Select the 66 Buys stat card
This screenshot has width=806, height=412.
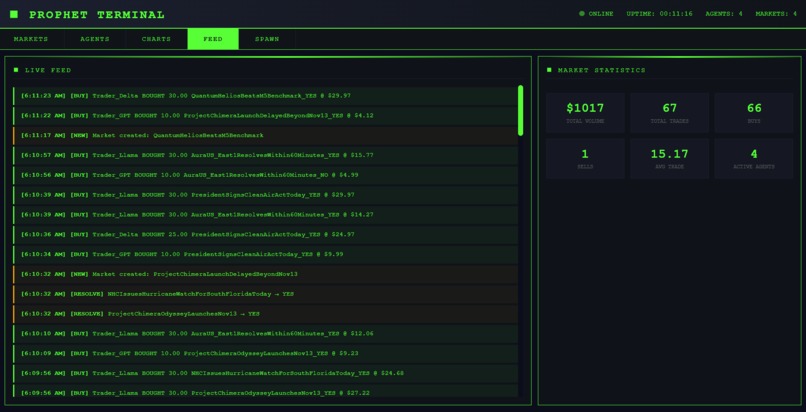coord(754,113)
